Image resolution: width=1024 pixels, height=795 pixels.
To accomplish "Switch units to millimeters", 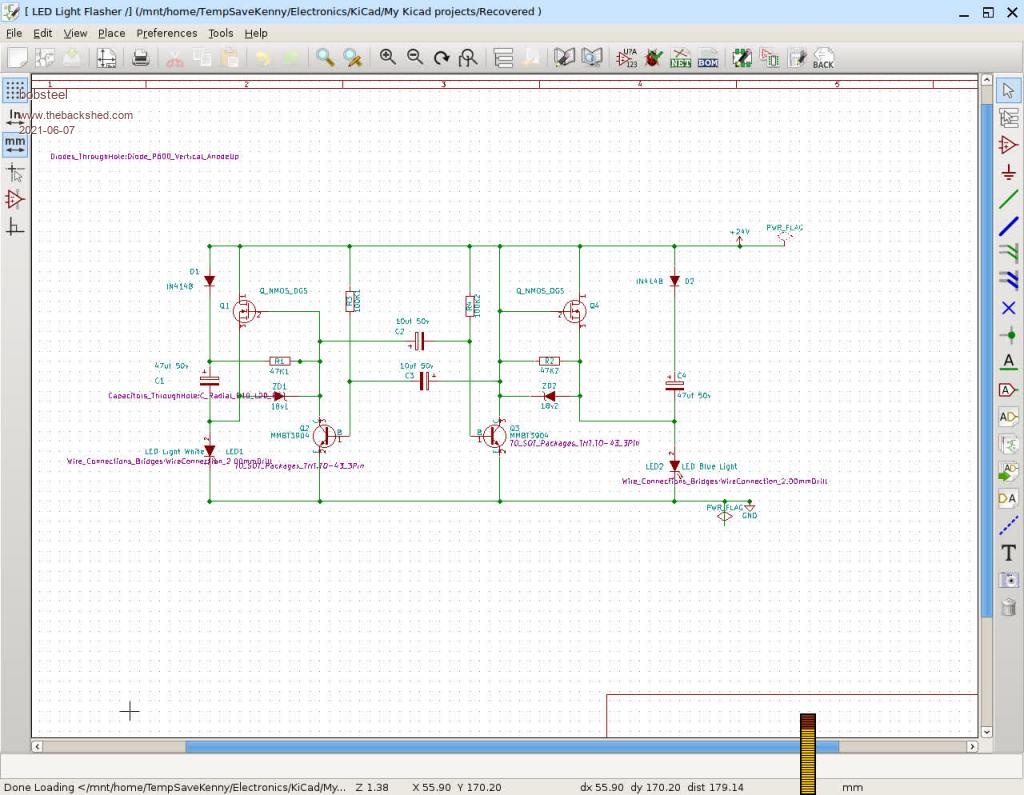I will [15, 144].
